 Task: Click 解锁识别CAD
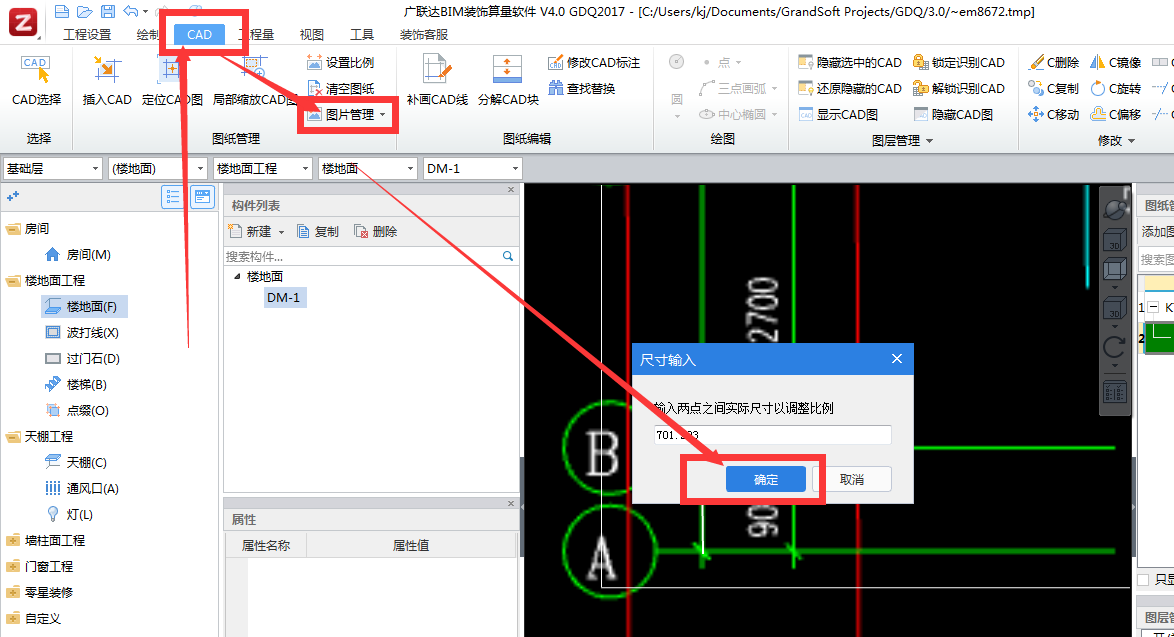(958, 88)
